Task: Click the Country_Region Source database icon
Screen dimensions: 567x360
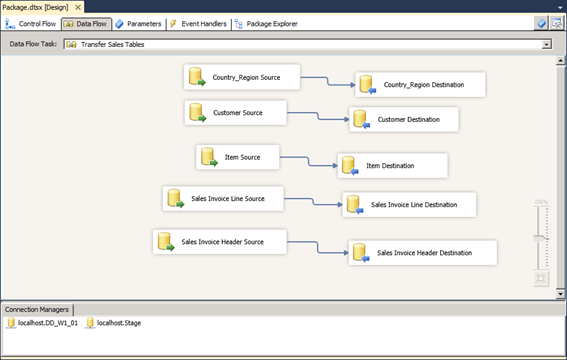Action: tap(197, 77)
